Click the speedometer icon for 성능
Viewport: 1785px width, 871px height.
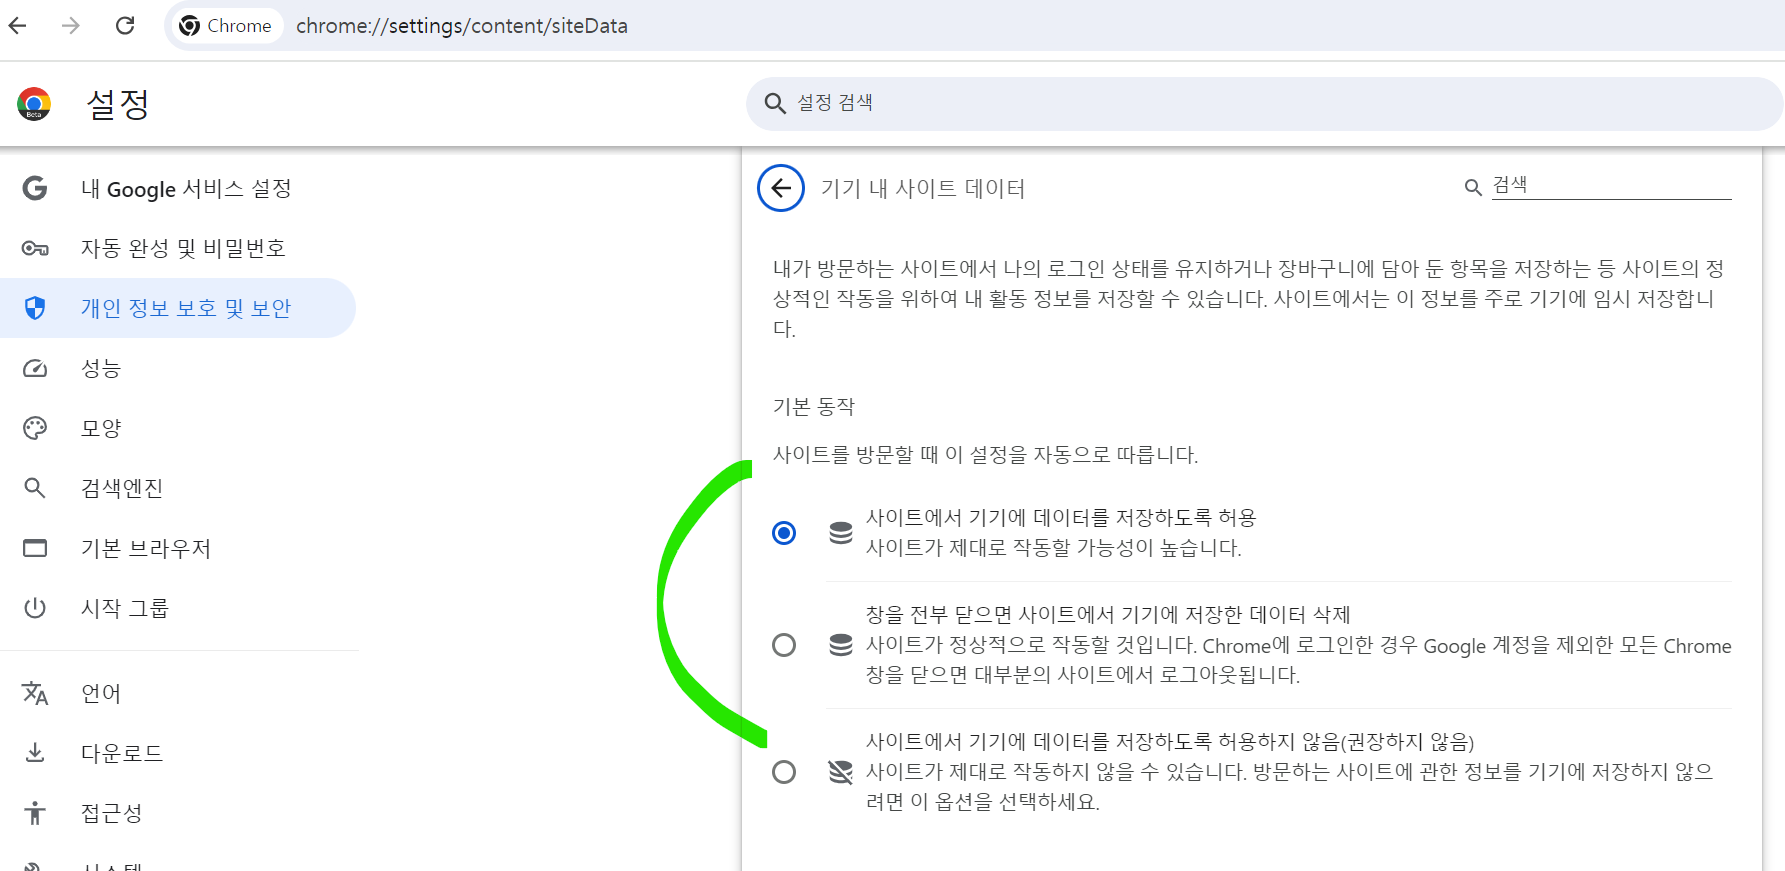pos(35,368)
